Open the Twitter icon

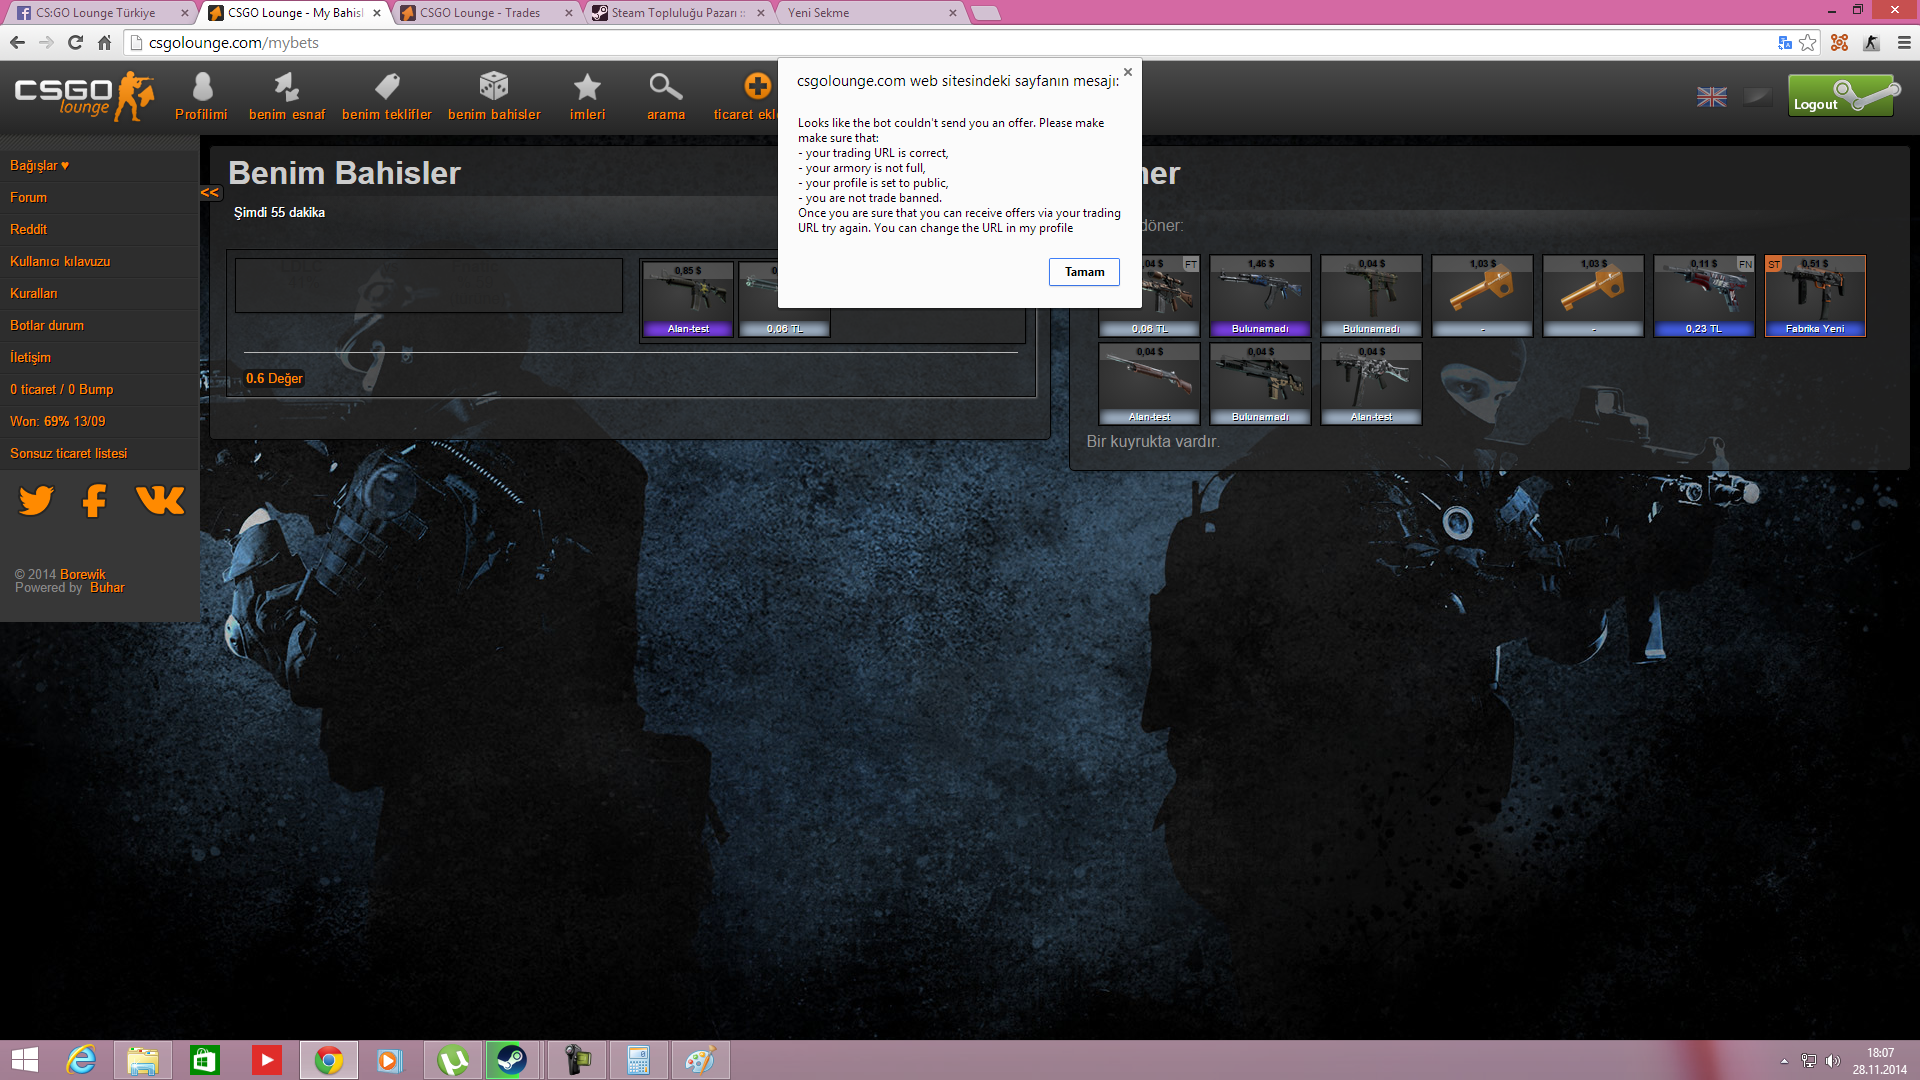click(37, 500)
